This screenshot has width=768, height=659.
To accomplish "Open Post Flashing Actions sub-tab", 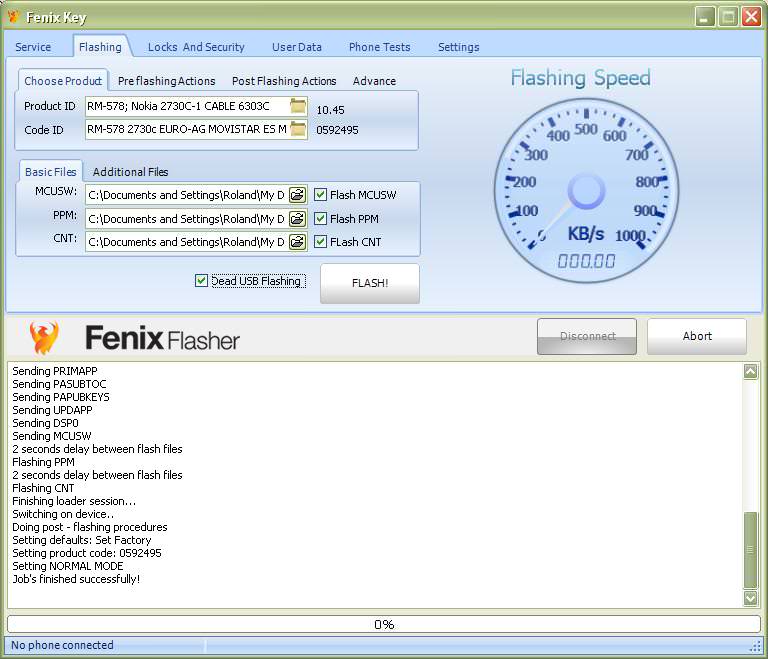I will [284, 81].
